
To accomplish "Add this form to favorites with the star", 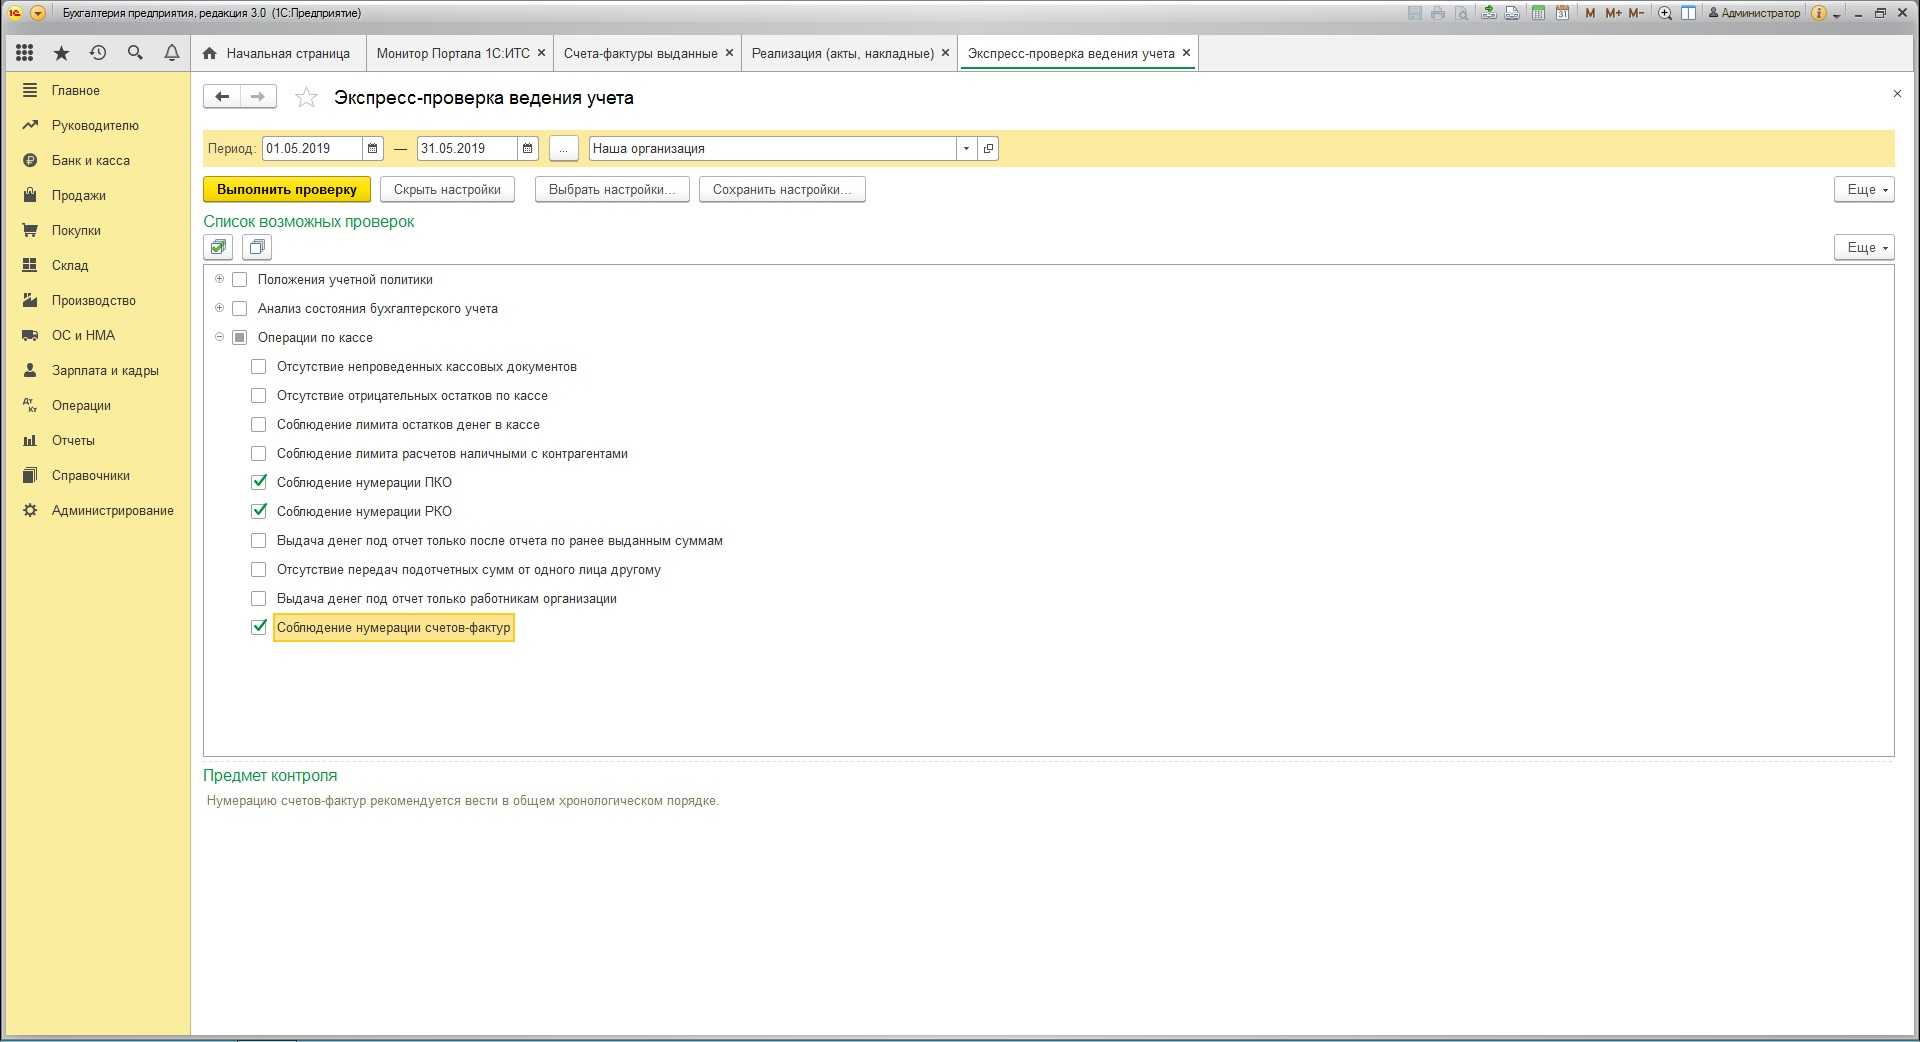I will pyautogui.click(x=306, y=97).
